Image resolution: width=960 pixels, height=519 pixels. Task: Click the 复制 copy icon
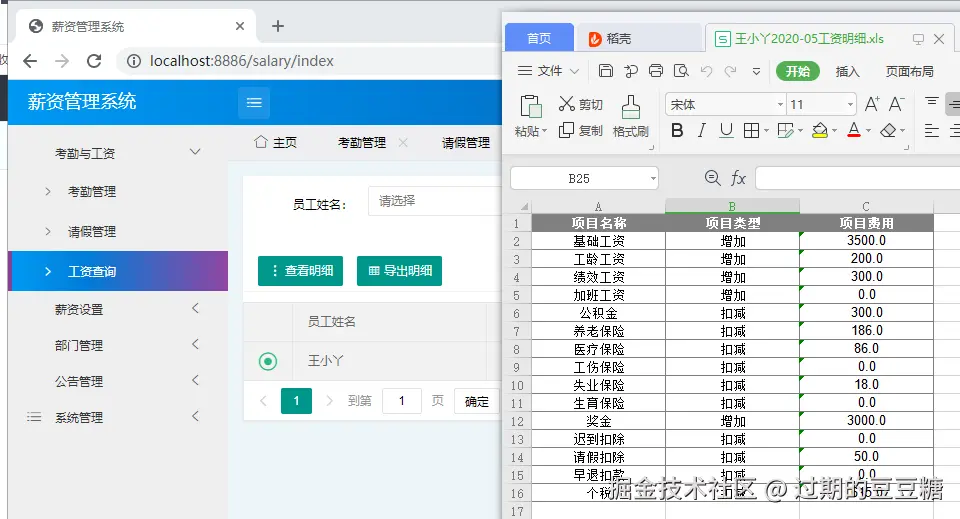[x=566, y=130]
